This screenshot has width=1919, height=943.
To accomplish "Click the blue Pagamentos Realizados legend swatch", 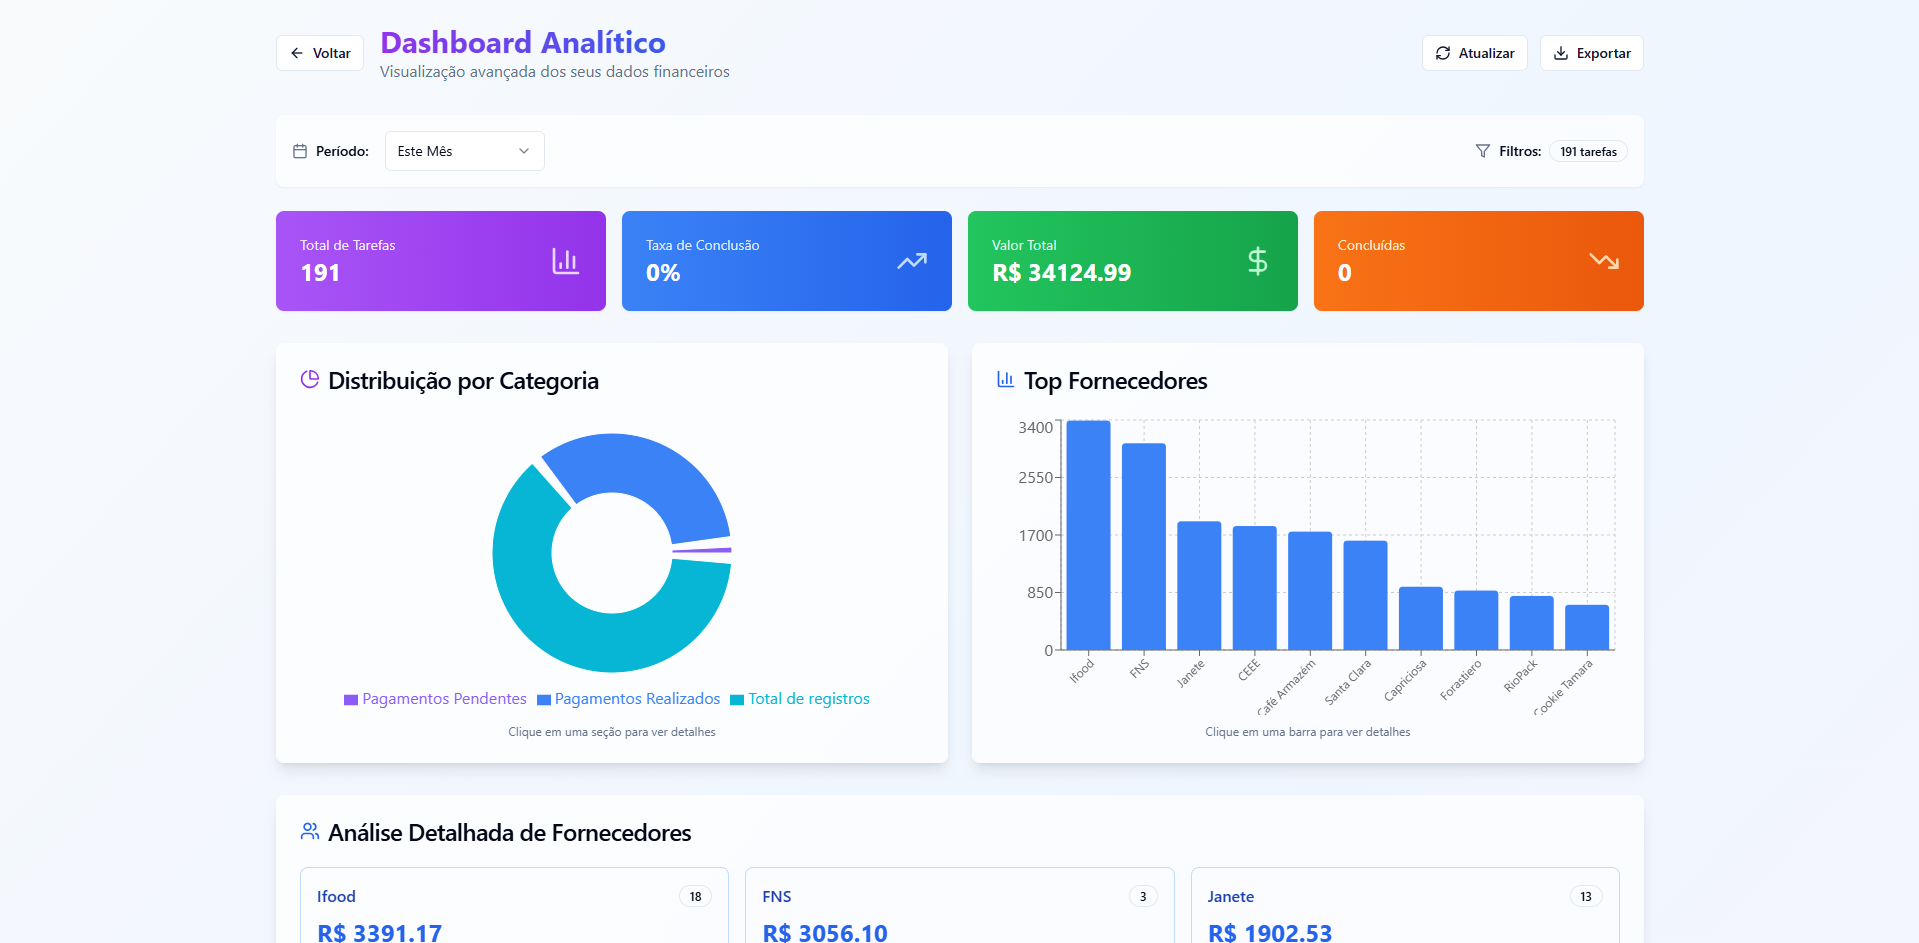I will (544, 700).
